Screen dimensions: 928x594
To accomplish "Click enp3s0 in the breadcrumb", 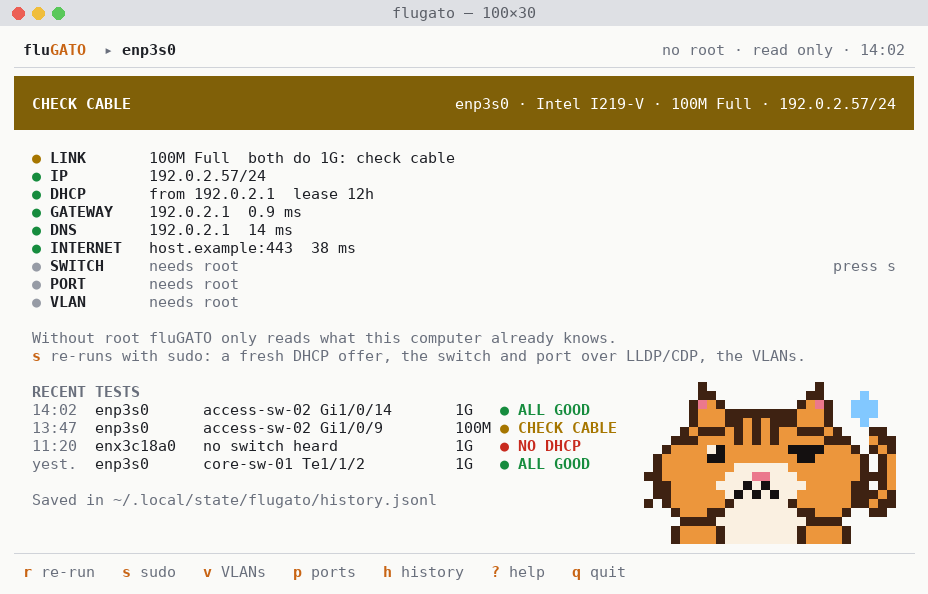I will click(149, 50).
